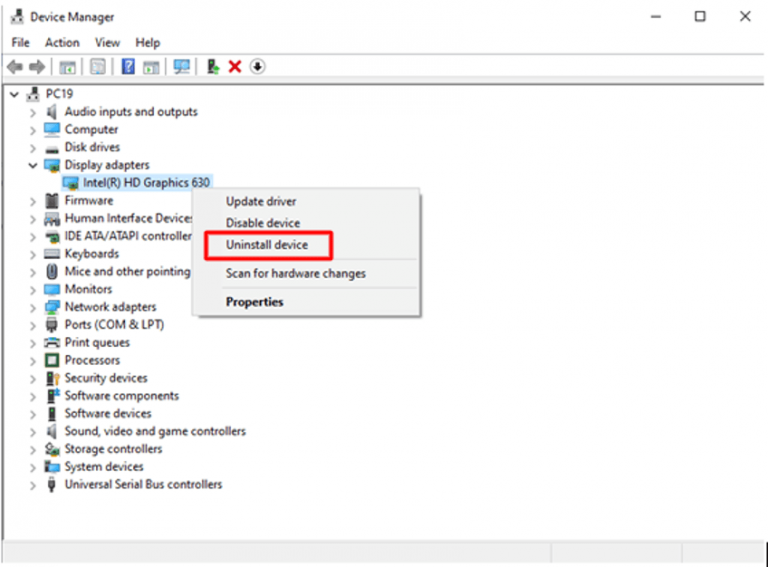Click the scan for hardware changes monitor icon
Screen dimensions: 768x567
point(181,67)
